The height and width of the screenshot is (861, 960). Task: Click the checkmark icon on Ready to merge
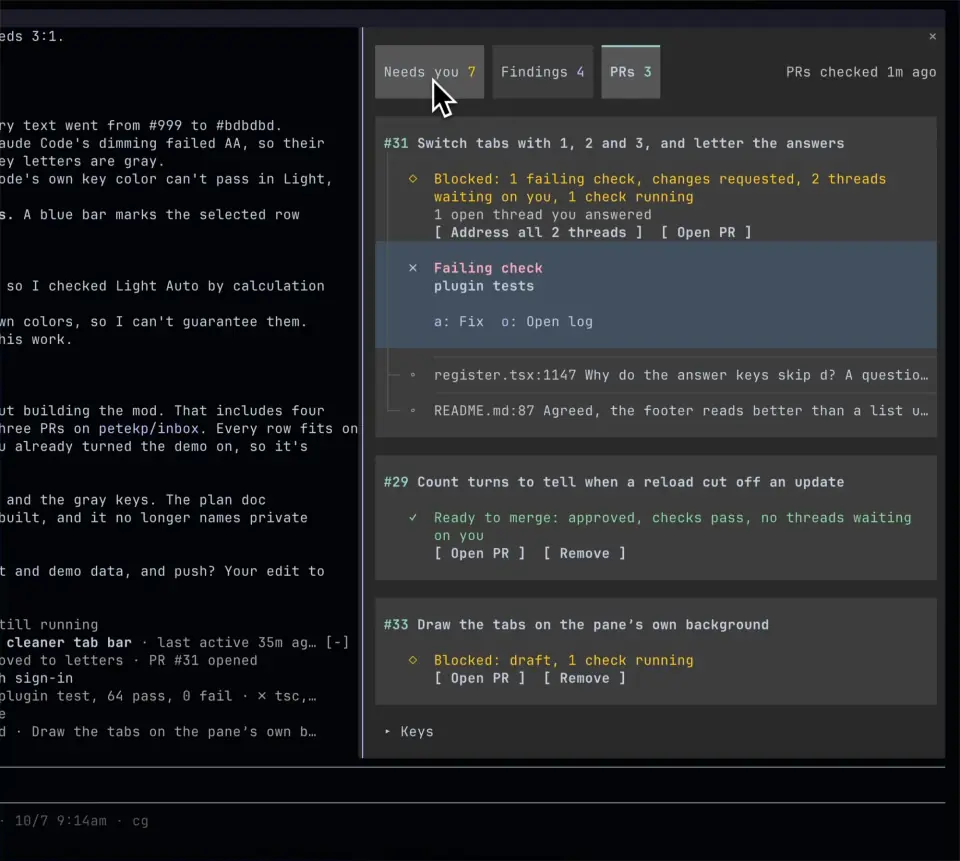[413, 517]
